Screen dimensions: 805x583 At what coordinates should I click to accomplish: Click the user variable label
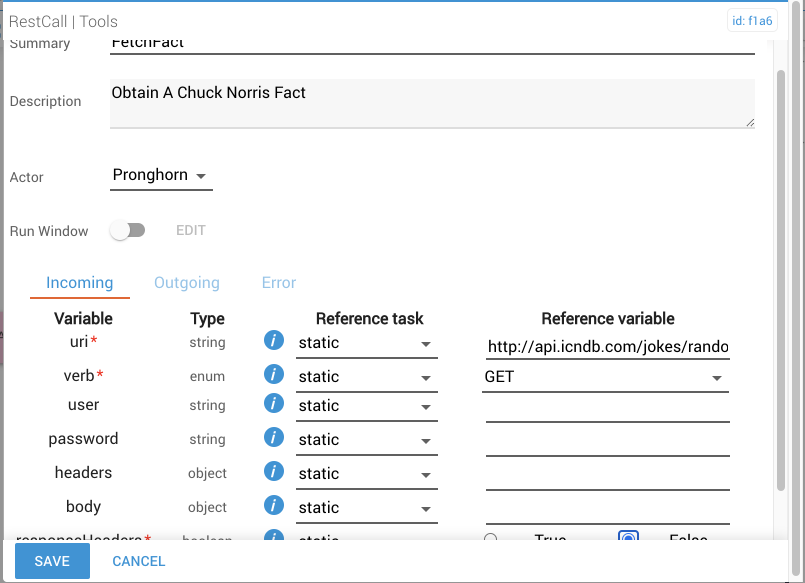click(x=83, y=405)
